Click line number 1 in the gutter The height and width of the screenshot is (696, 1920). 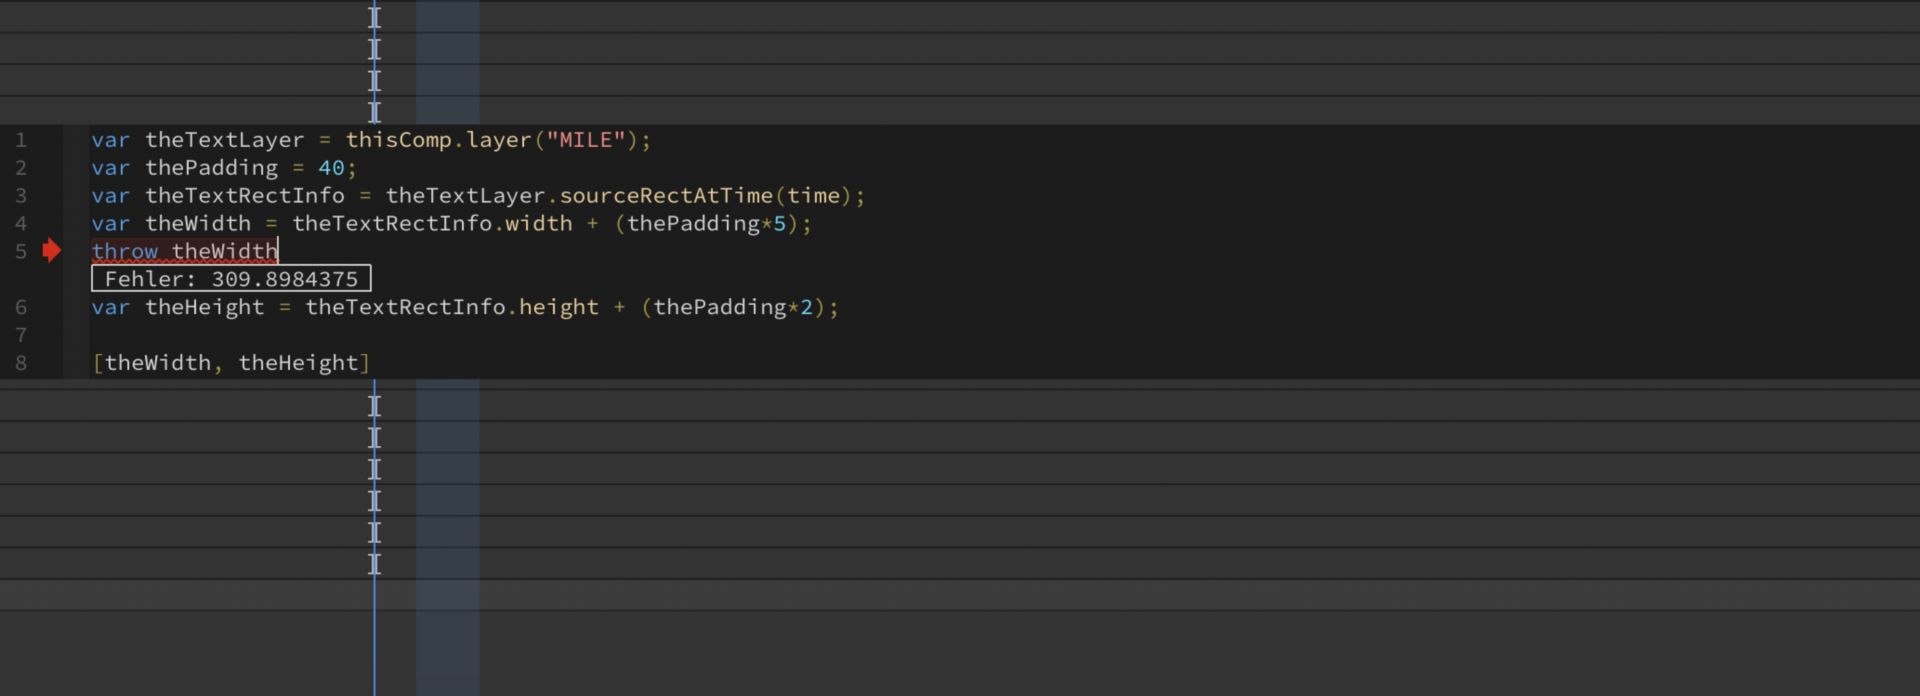click(21, 140)
